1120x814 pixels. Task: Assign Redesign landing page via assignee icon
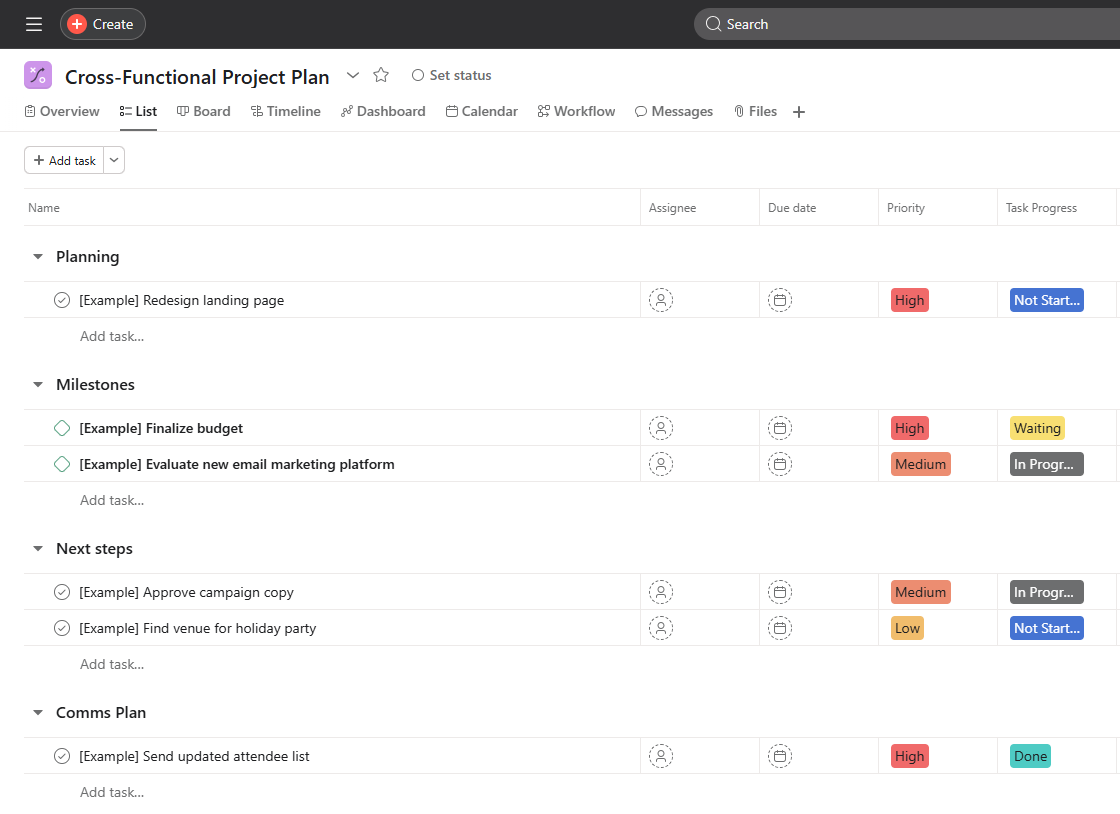(x=661, y=300)
